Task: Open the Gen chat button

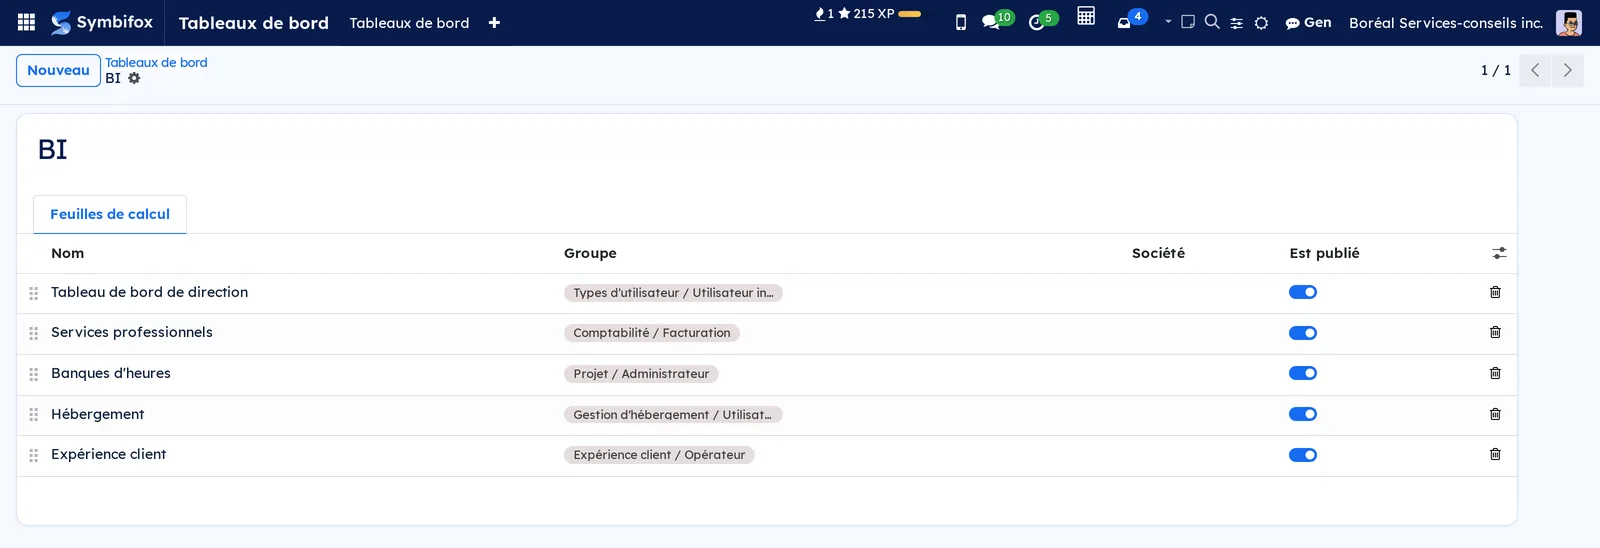Action: [1308, 22]
